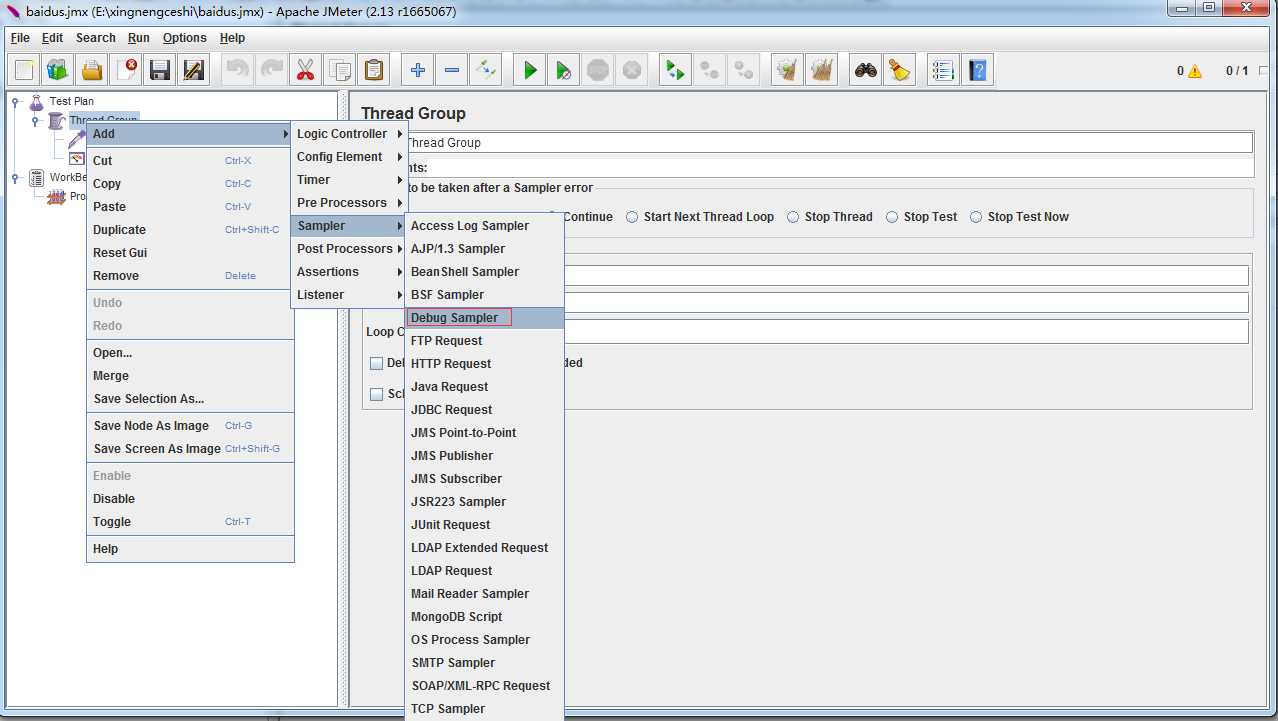Viewport: 1278px width, 721px height.
Task: Expand the Listener submenu
Action: coord(349,295)
